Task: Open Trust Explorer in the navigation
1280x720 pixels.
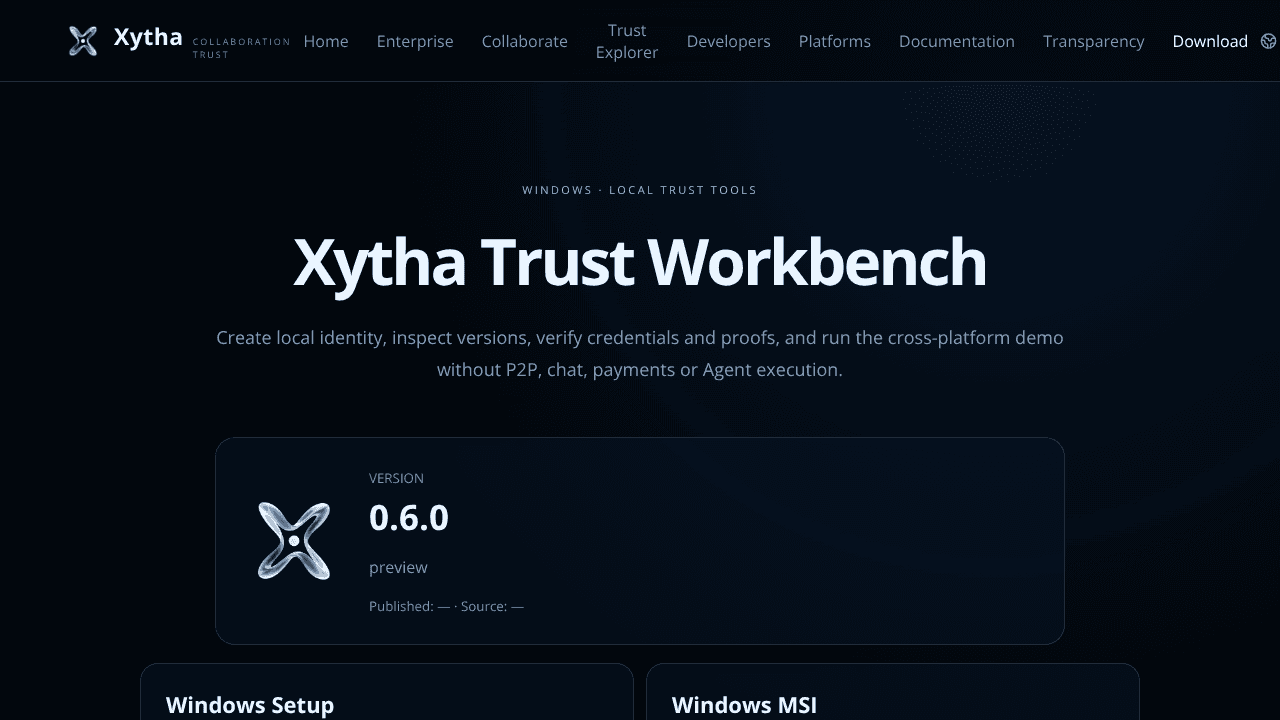Action: (x=627, y=41)
